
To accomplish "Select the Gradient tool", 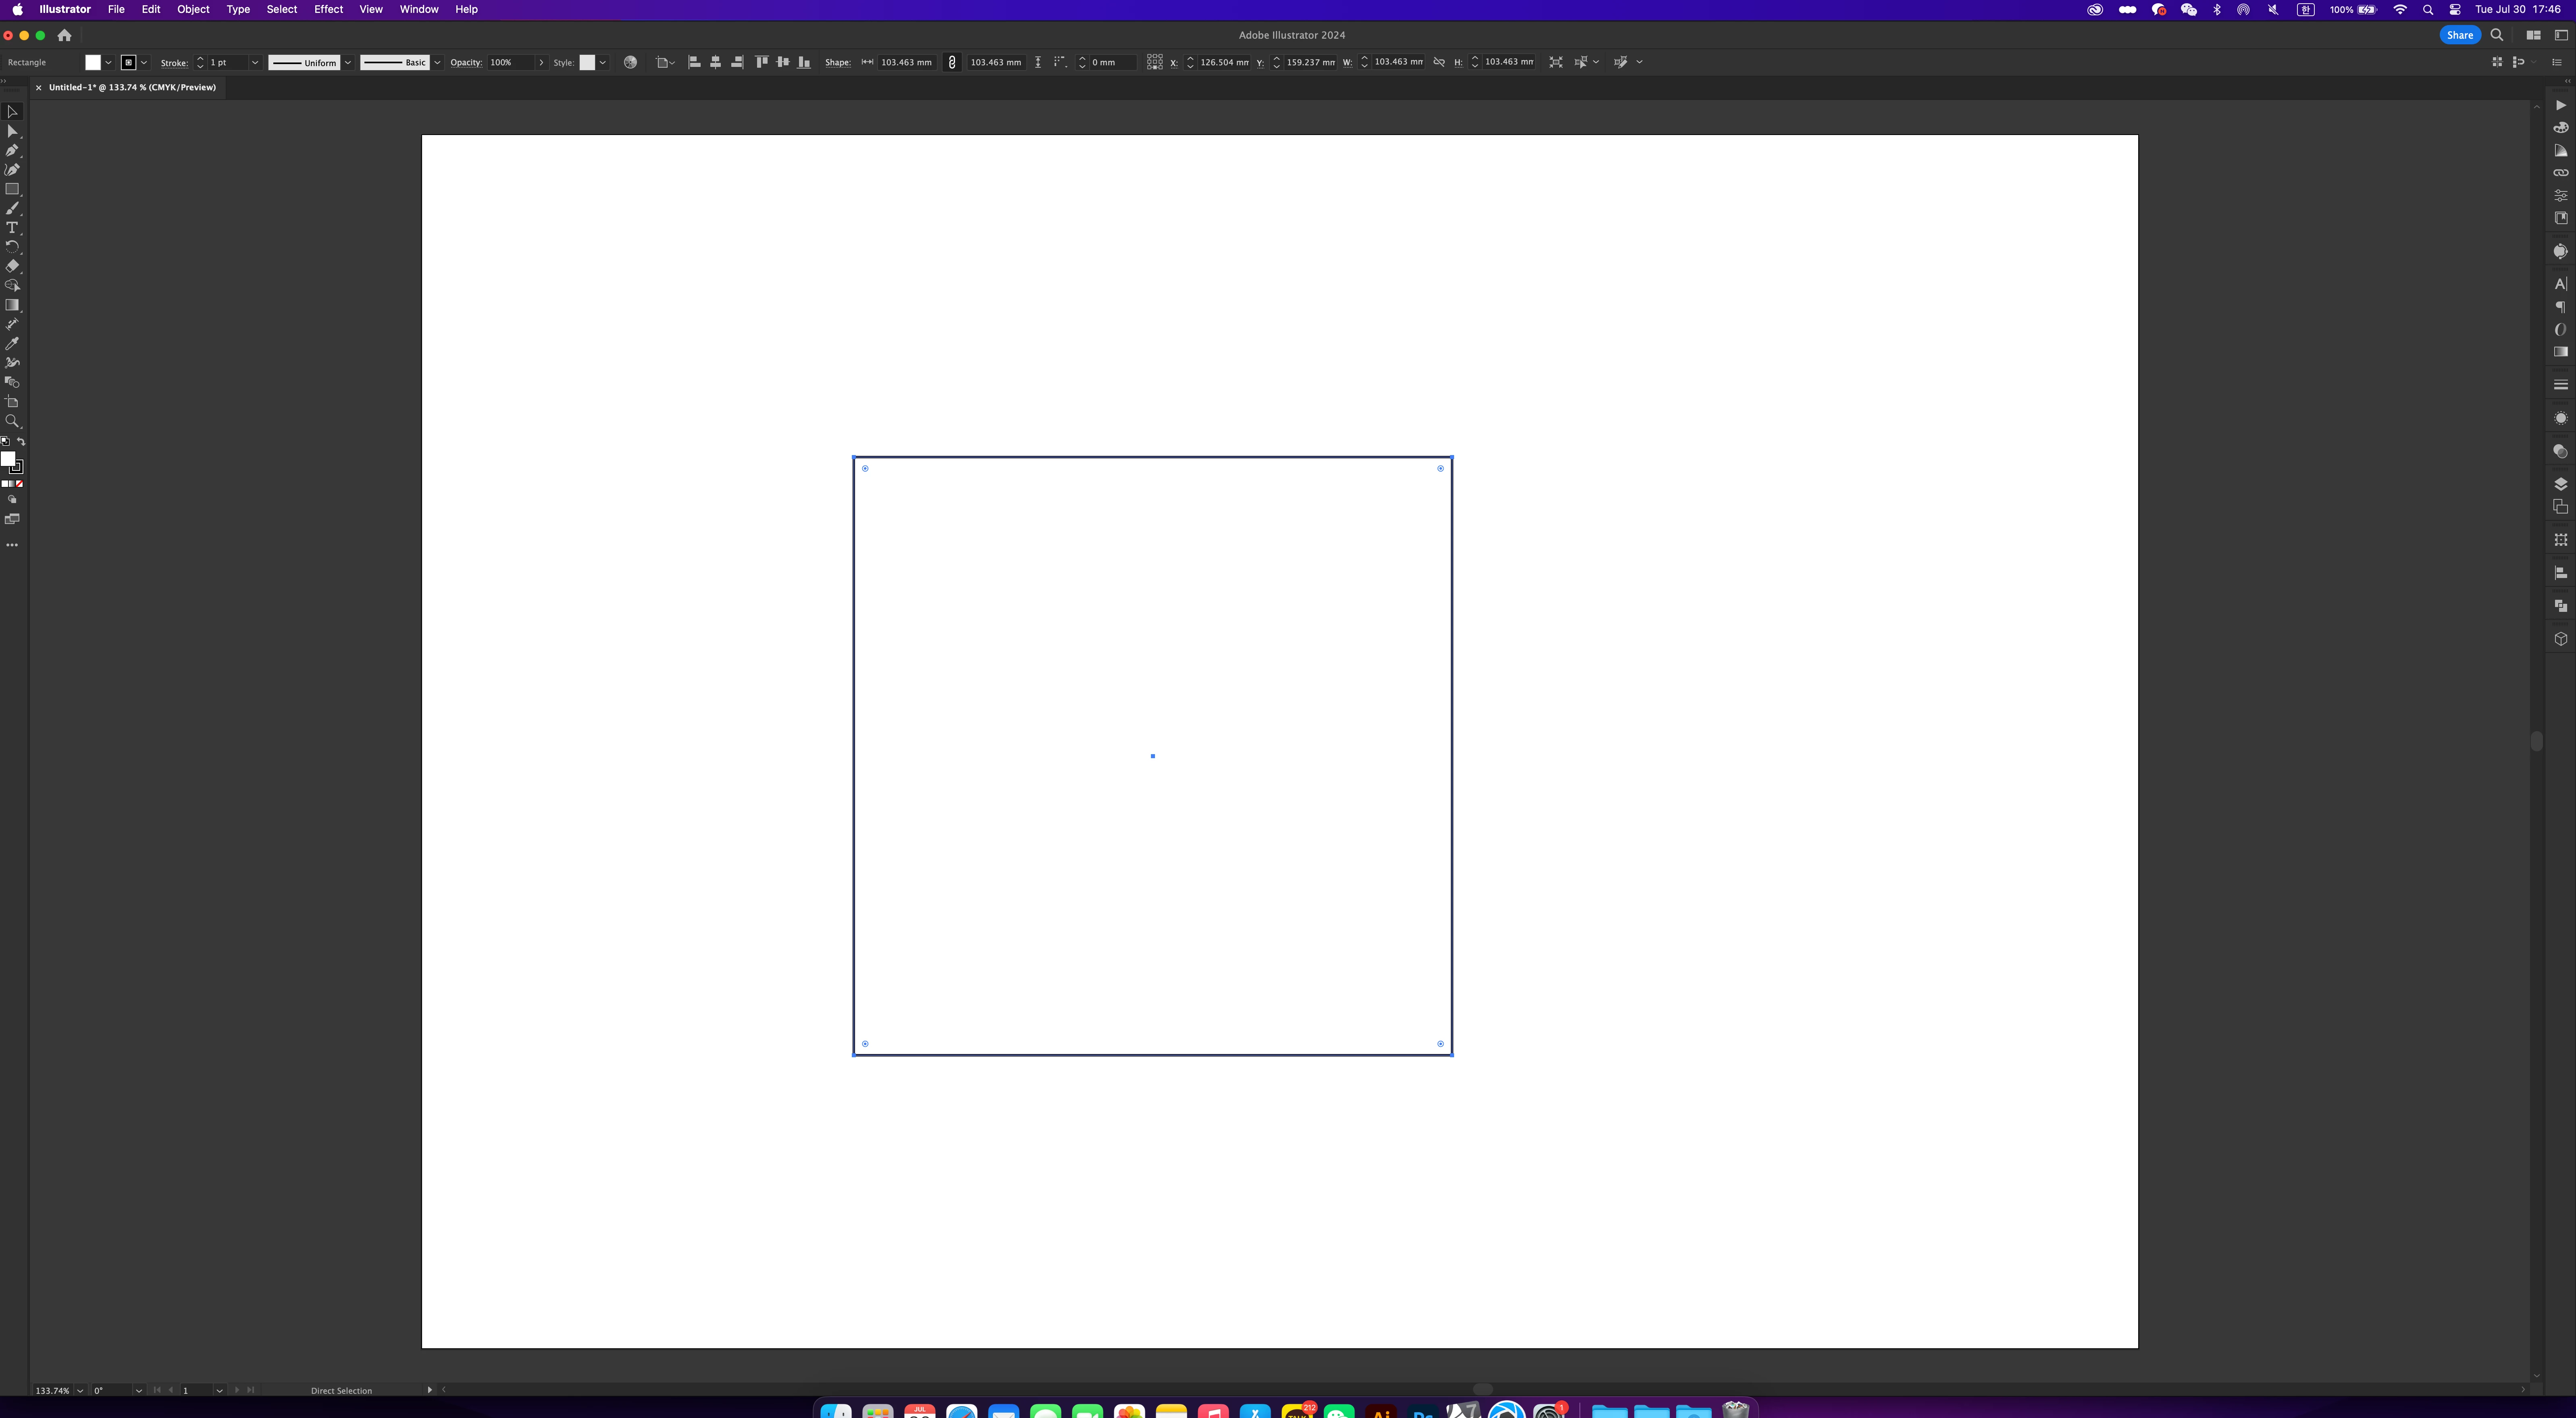I will click(12, 306).
